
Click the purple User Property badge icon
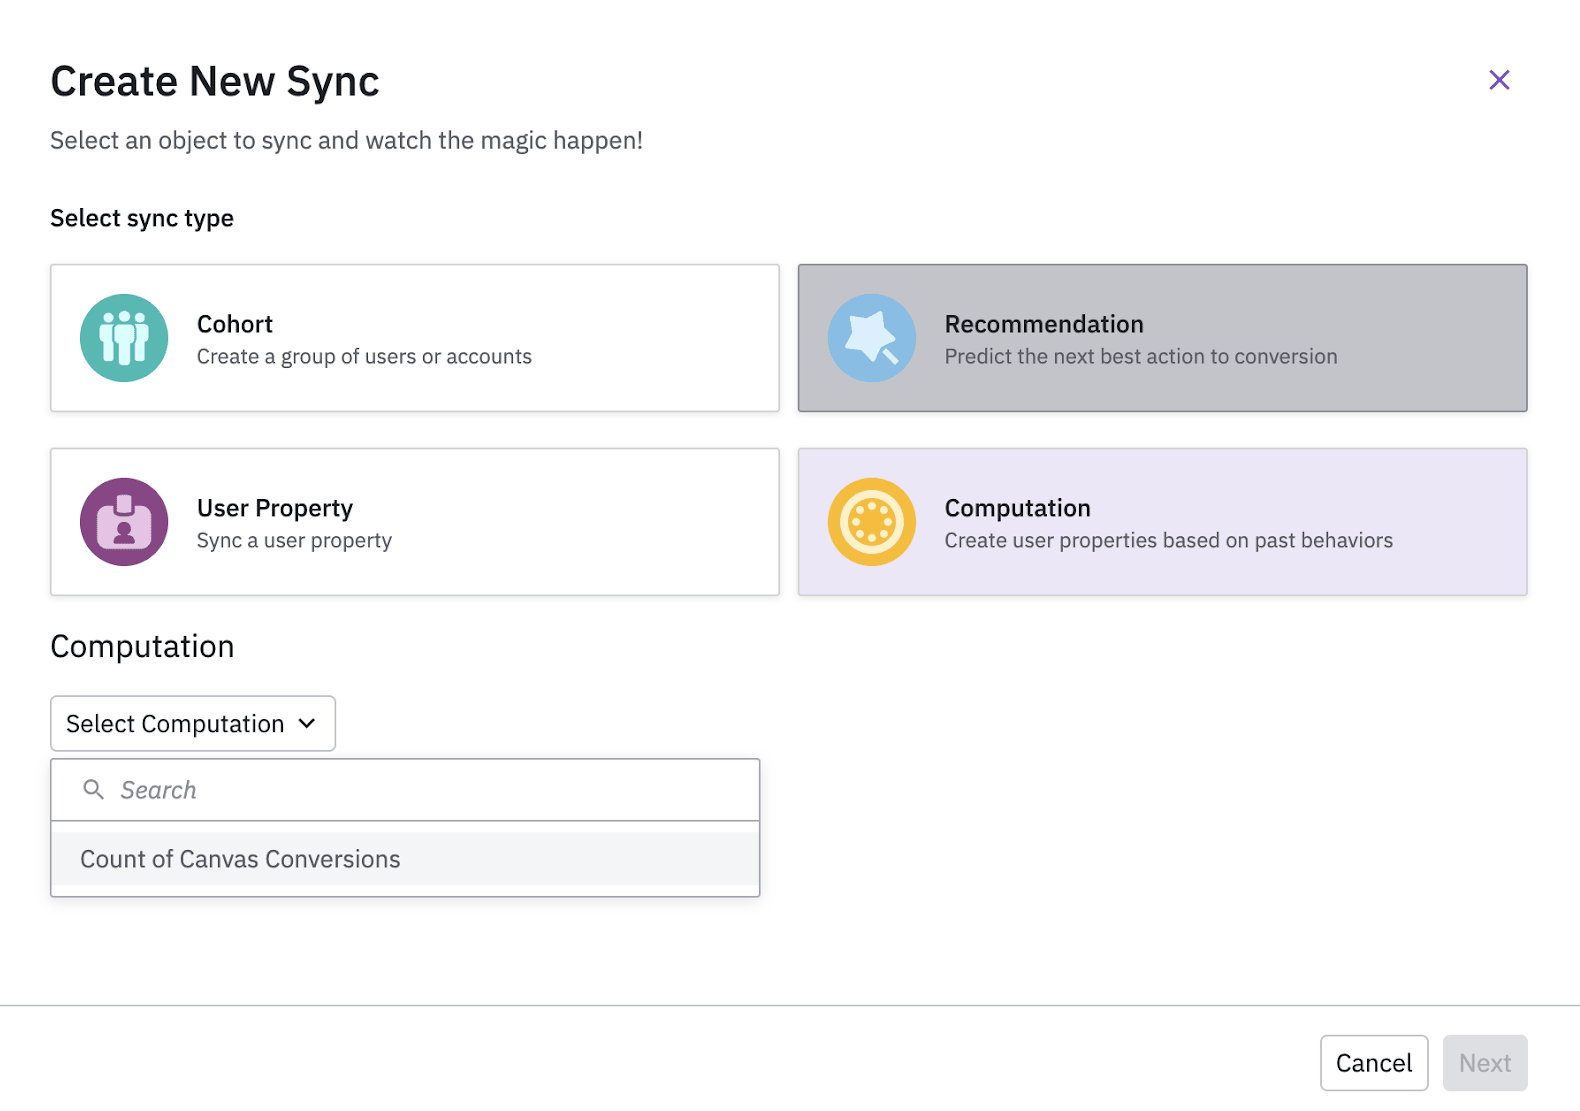(124, 522)
